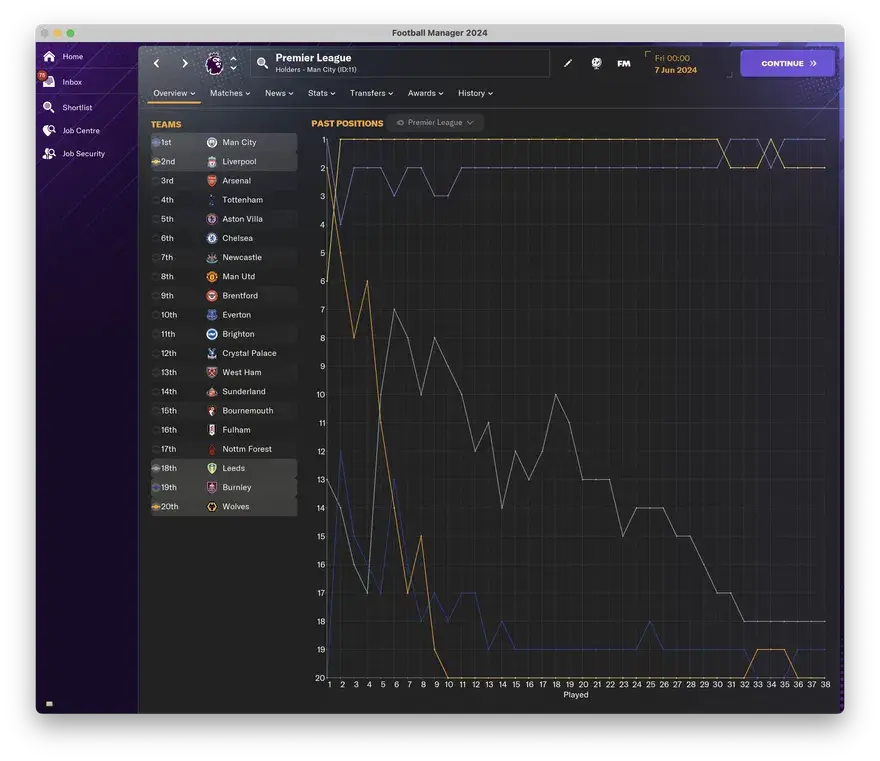880x761 pixels.
Task: Open the Crystal Palace team link
Action: pyautogui.click(x=249, y=353)
